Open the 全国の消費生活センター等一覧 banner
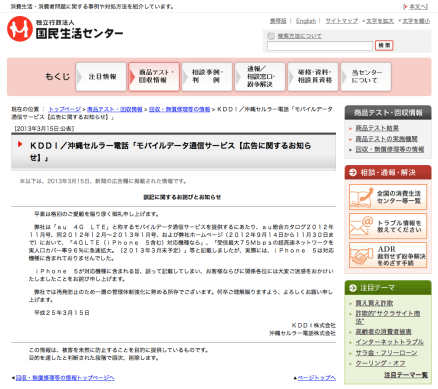The width and height of the screenshot is (438, 389). coord(388,197)
